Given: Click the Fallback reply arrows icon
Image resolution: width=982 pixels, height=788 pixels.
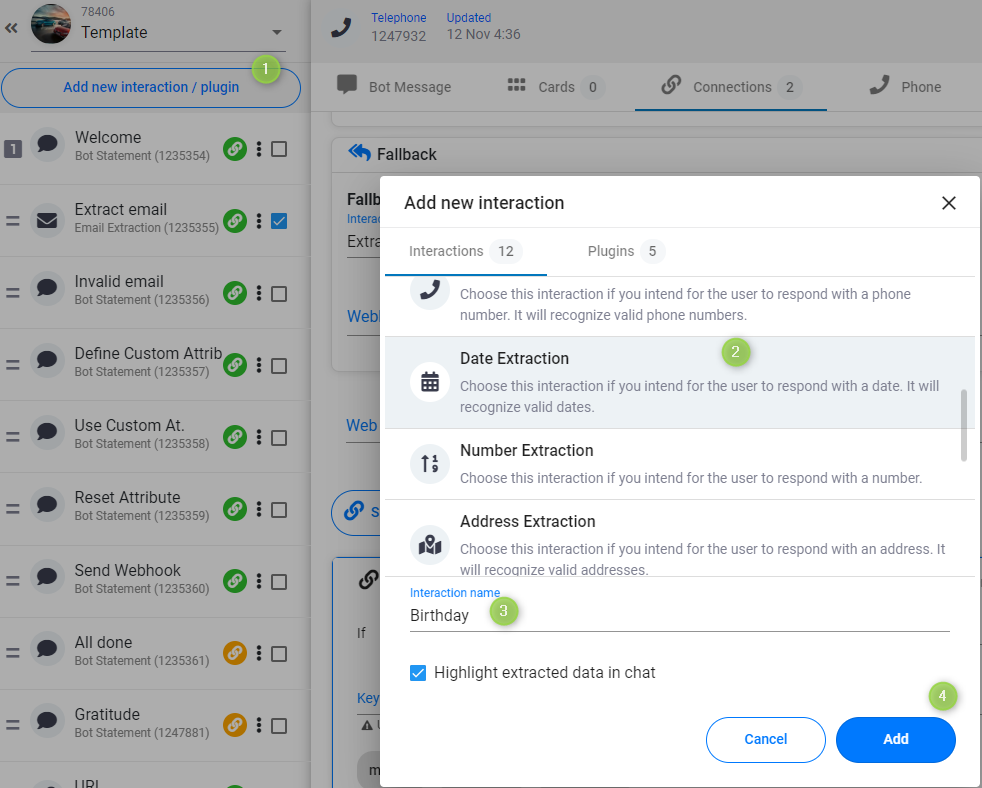Looking at the screenshot, I should 359,152.
